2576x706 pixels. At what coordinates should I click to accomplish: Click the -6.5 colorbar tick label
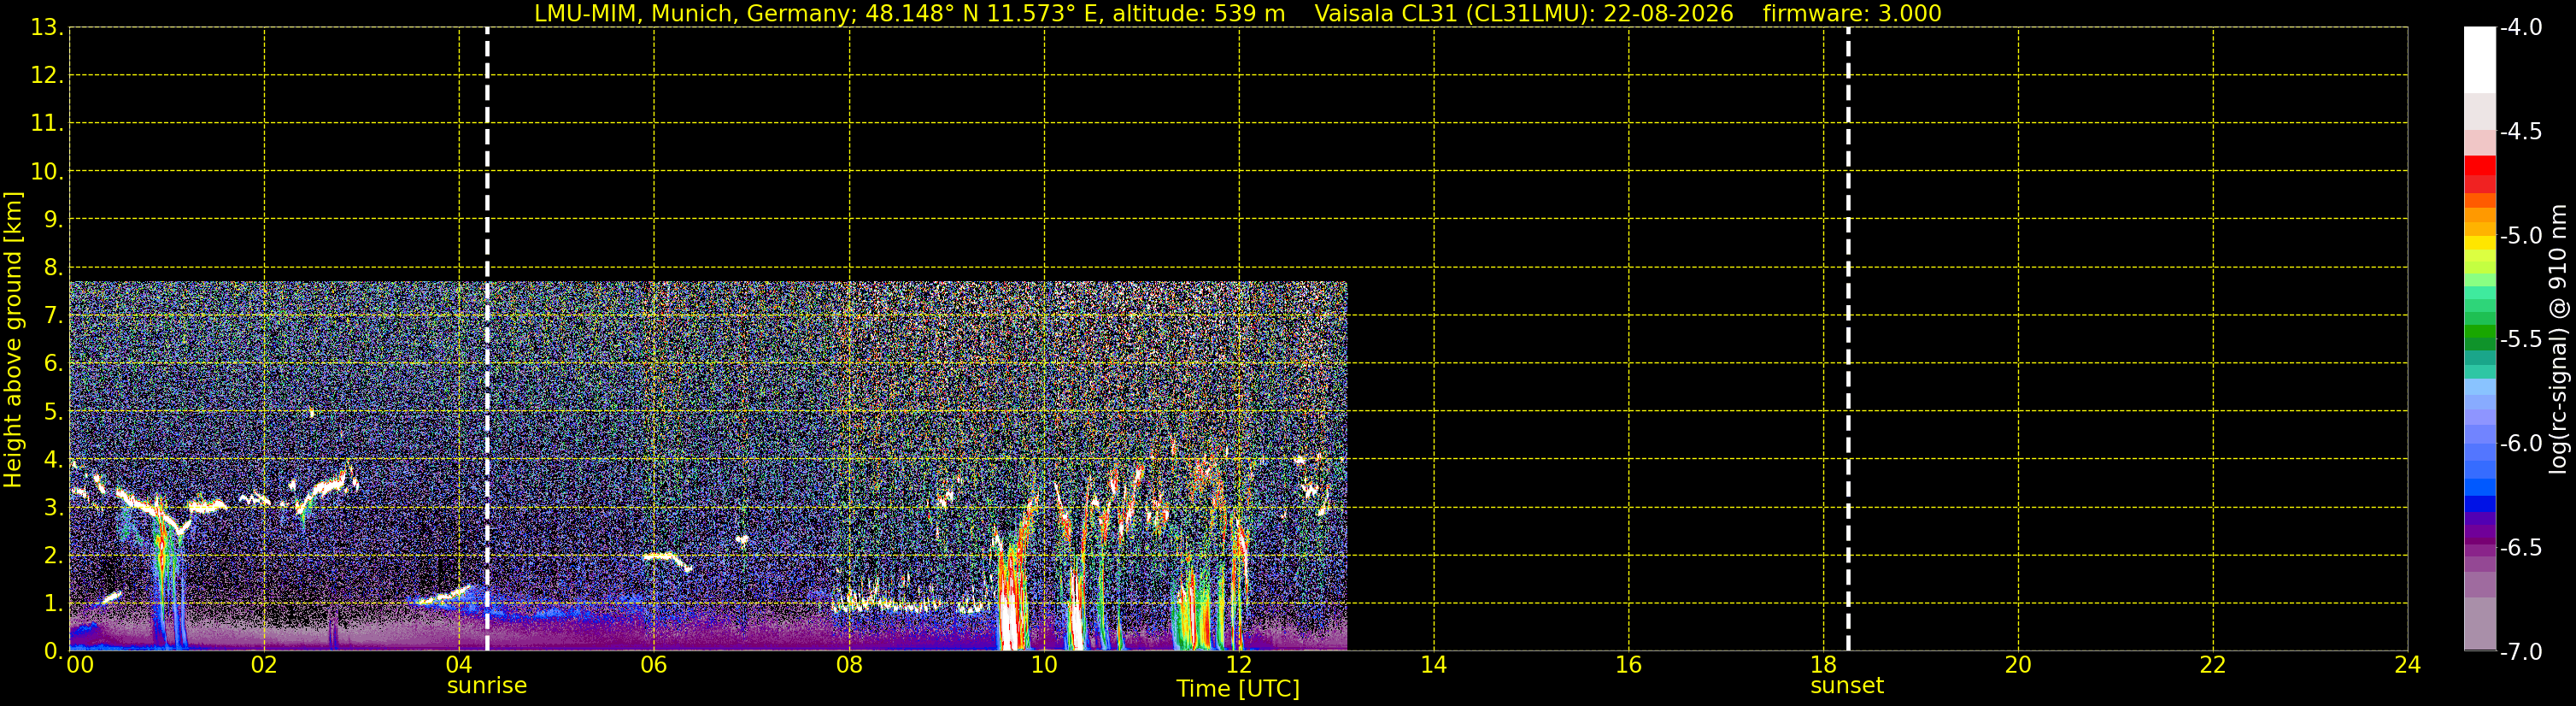tap(2520, 548)
